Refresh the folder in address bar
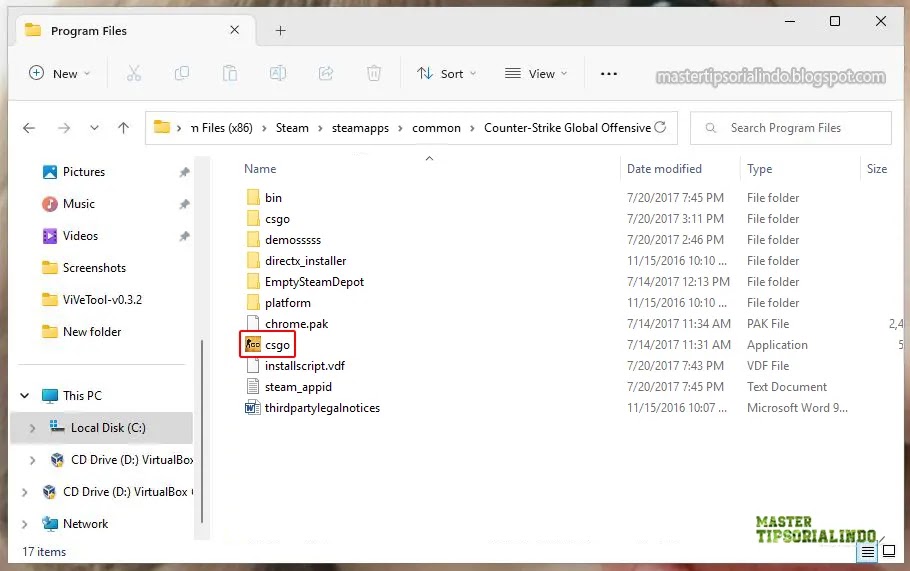The height and width of the screenshot is (571, 910). [660, 127]
